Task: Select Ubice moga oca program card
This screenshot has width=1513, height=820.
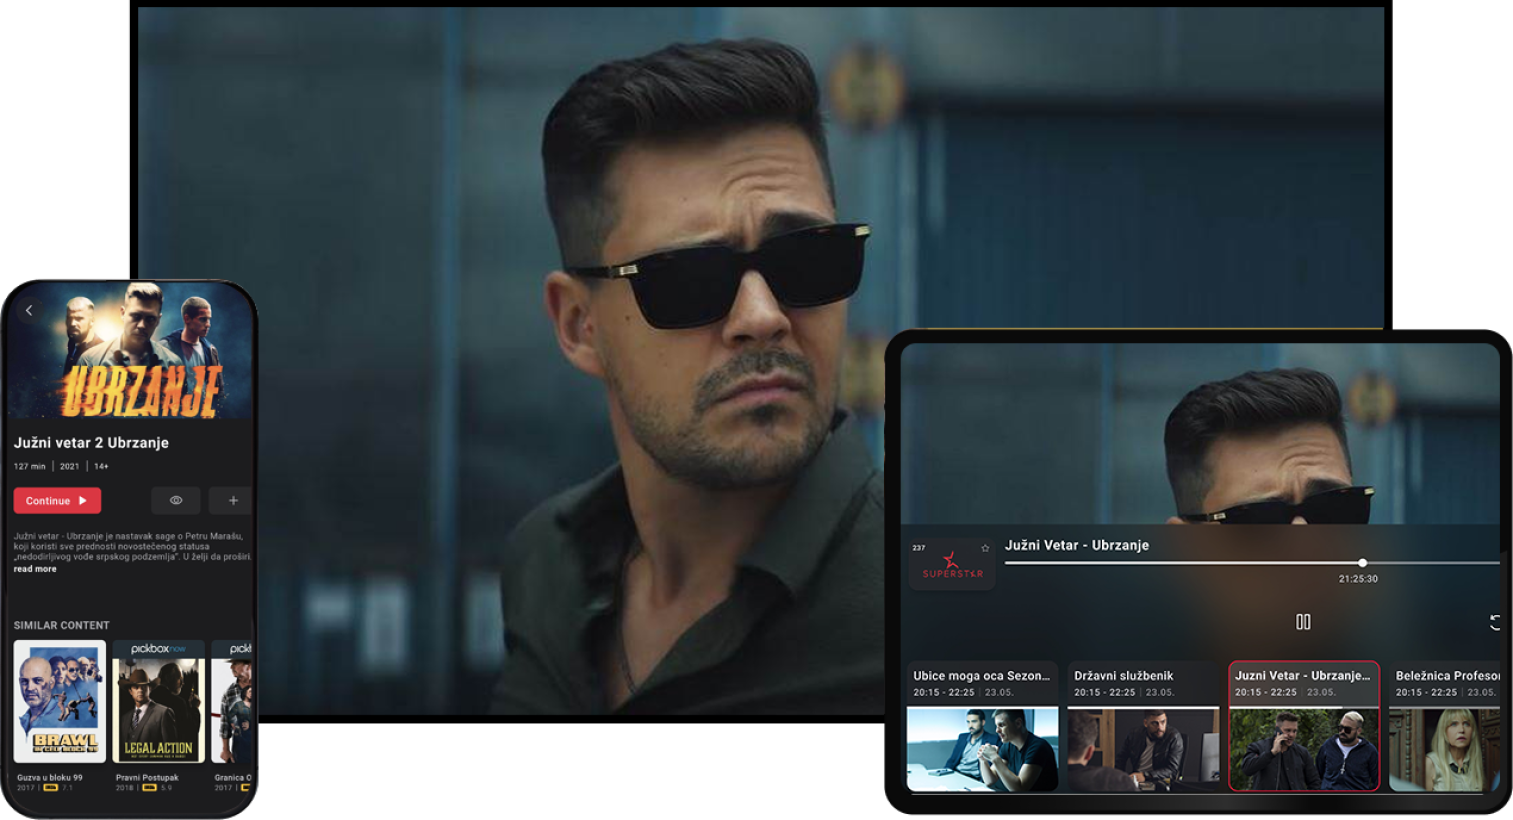Action: click(982, 726)
